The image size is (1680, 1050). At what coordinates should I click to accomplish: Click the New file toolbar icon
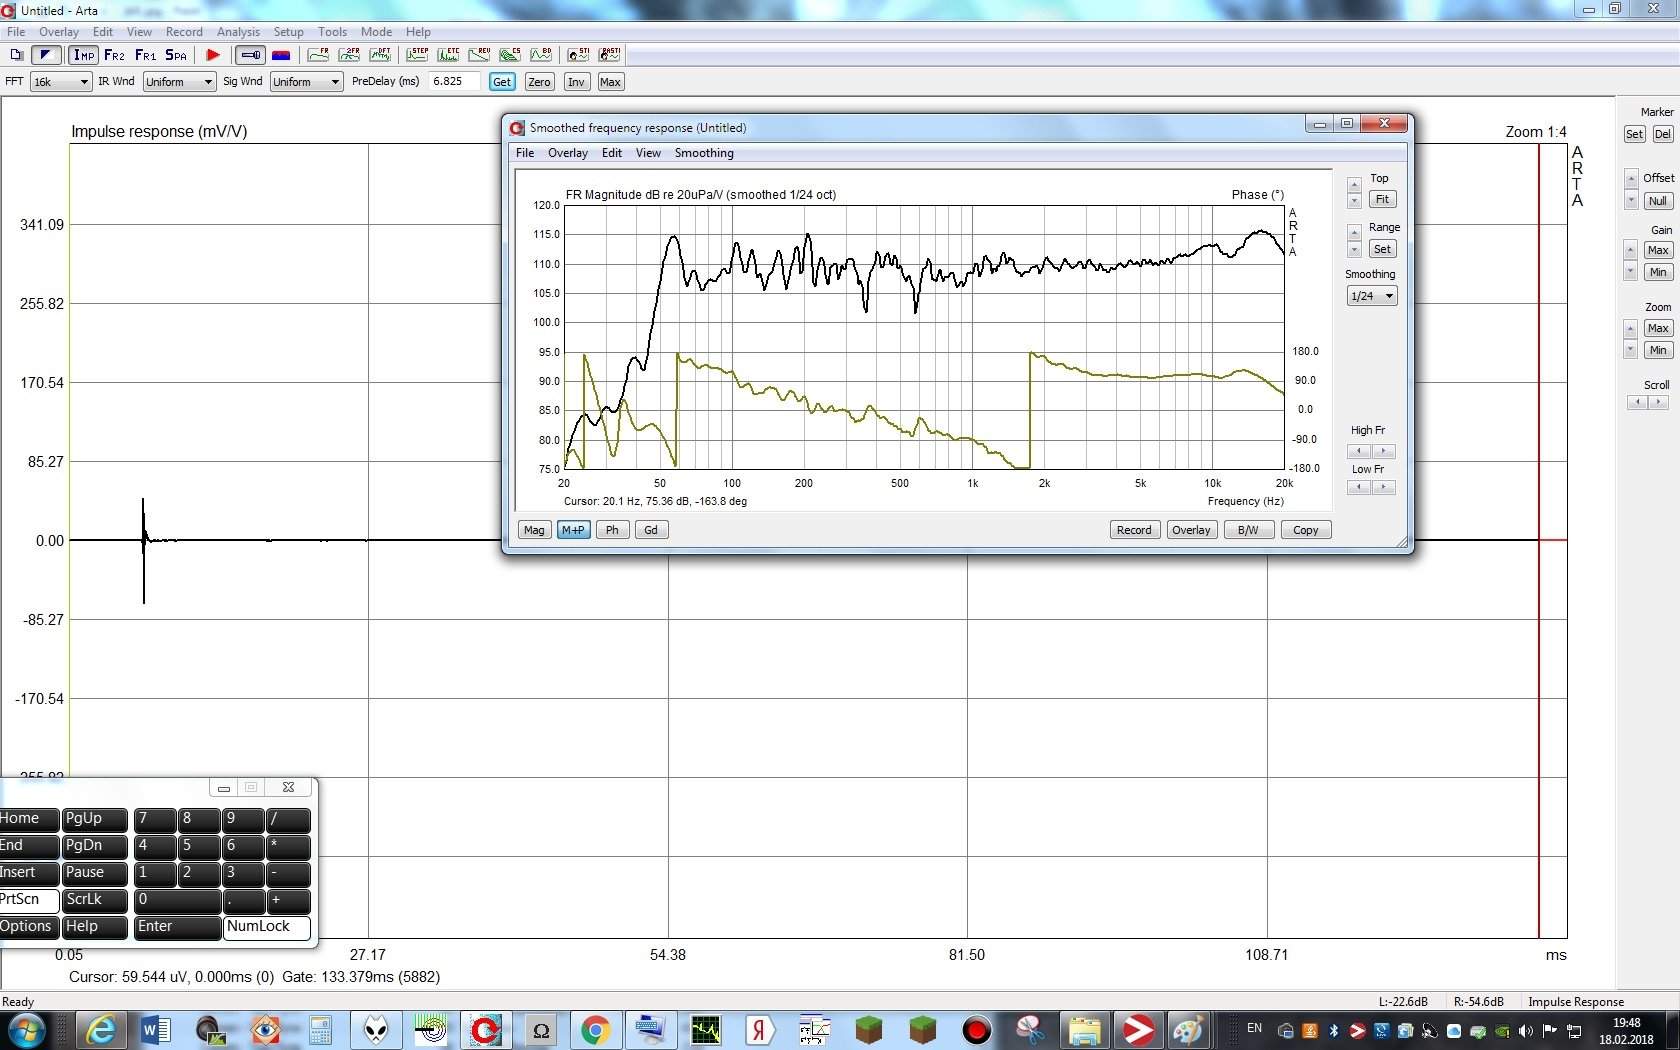pyautogui.click(x=16, y=55)
